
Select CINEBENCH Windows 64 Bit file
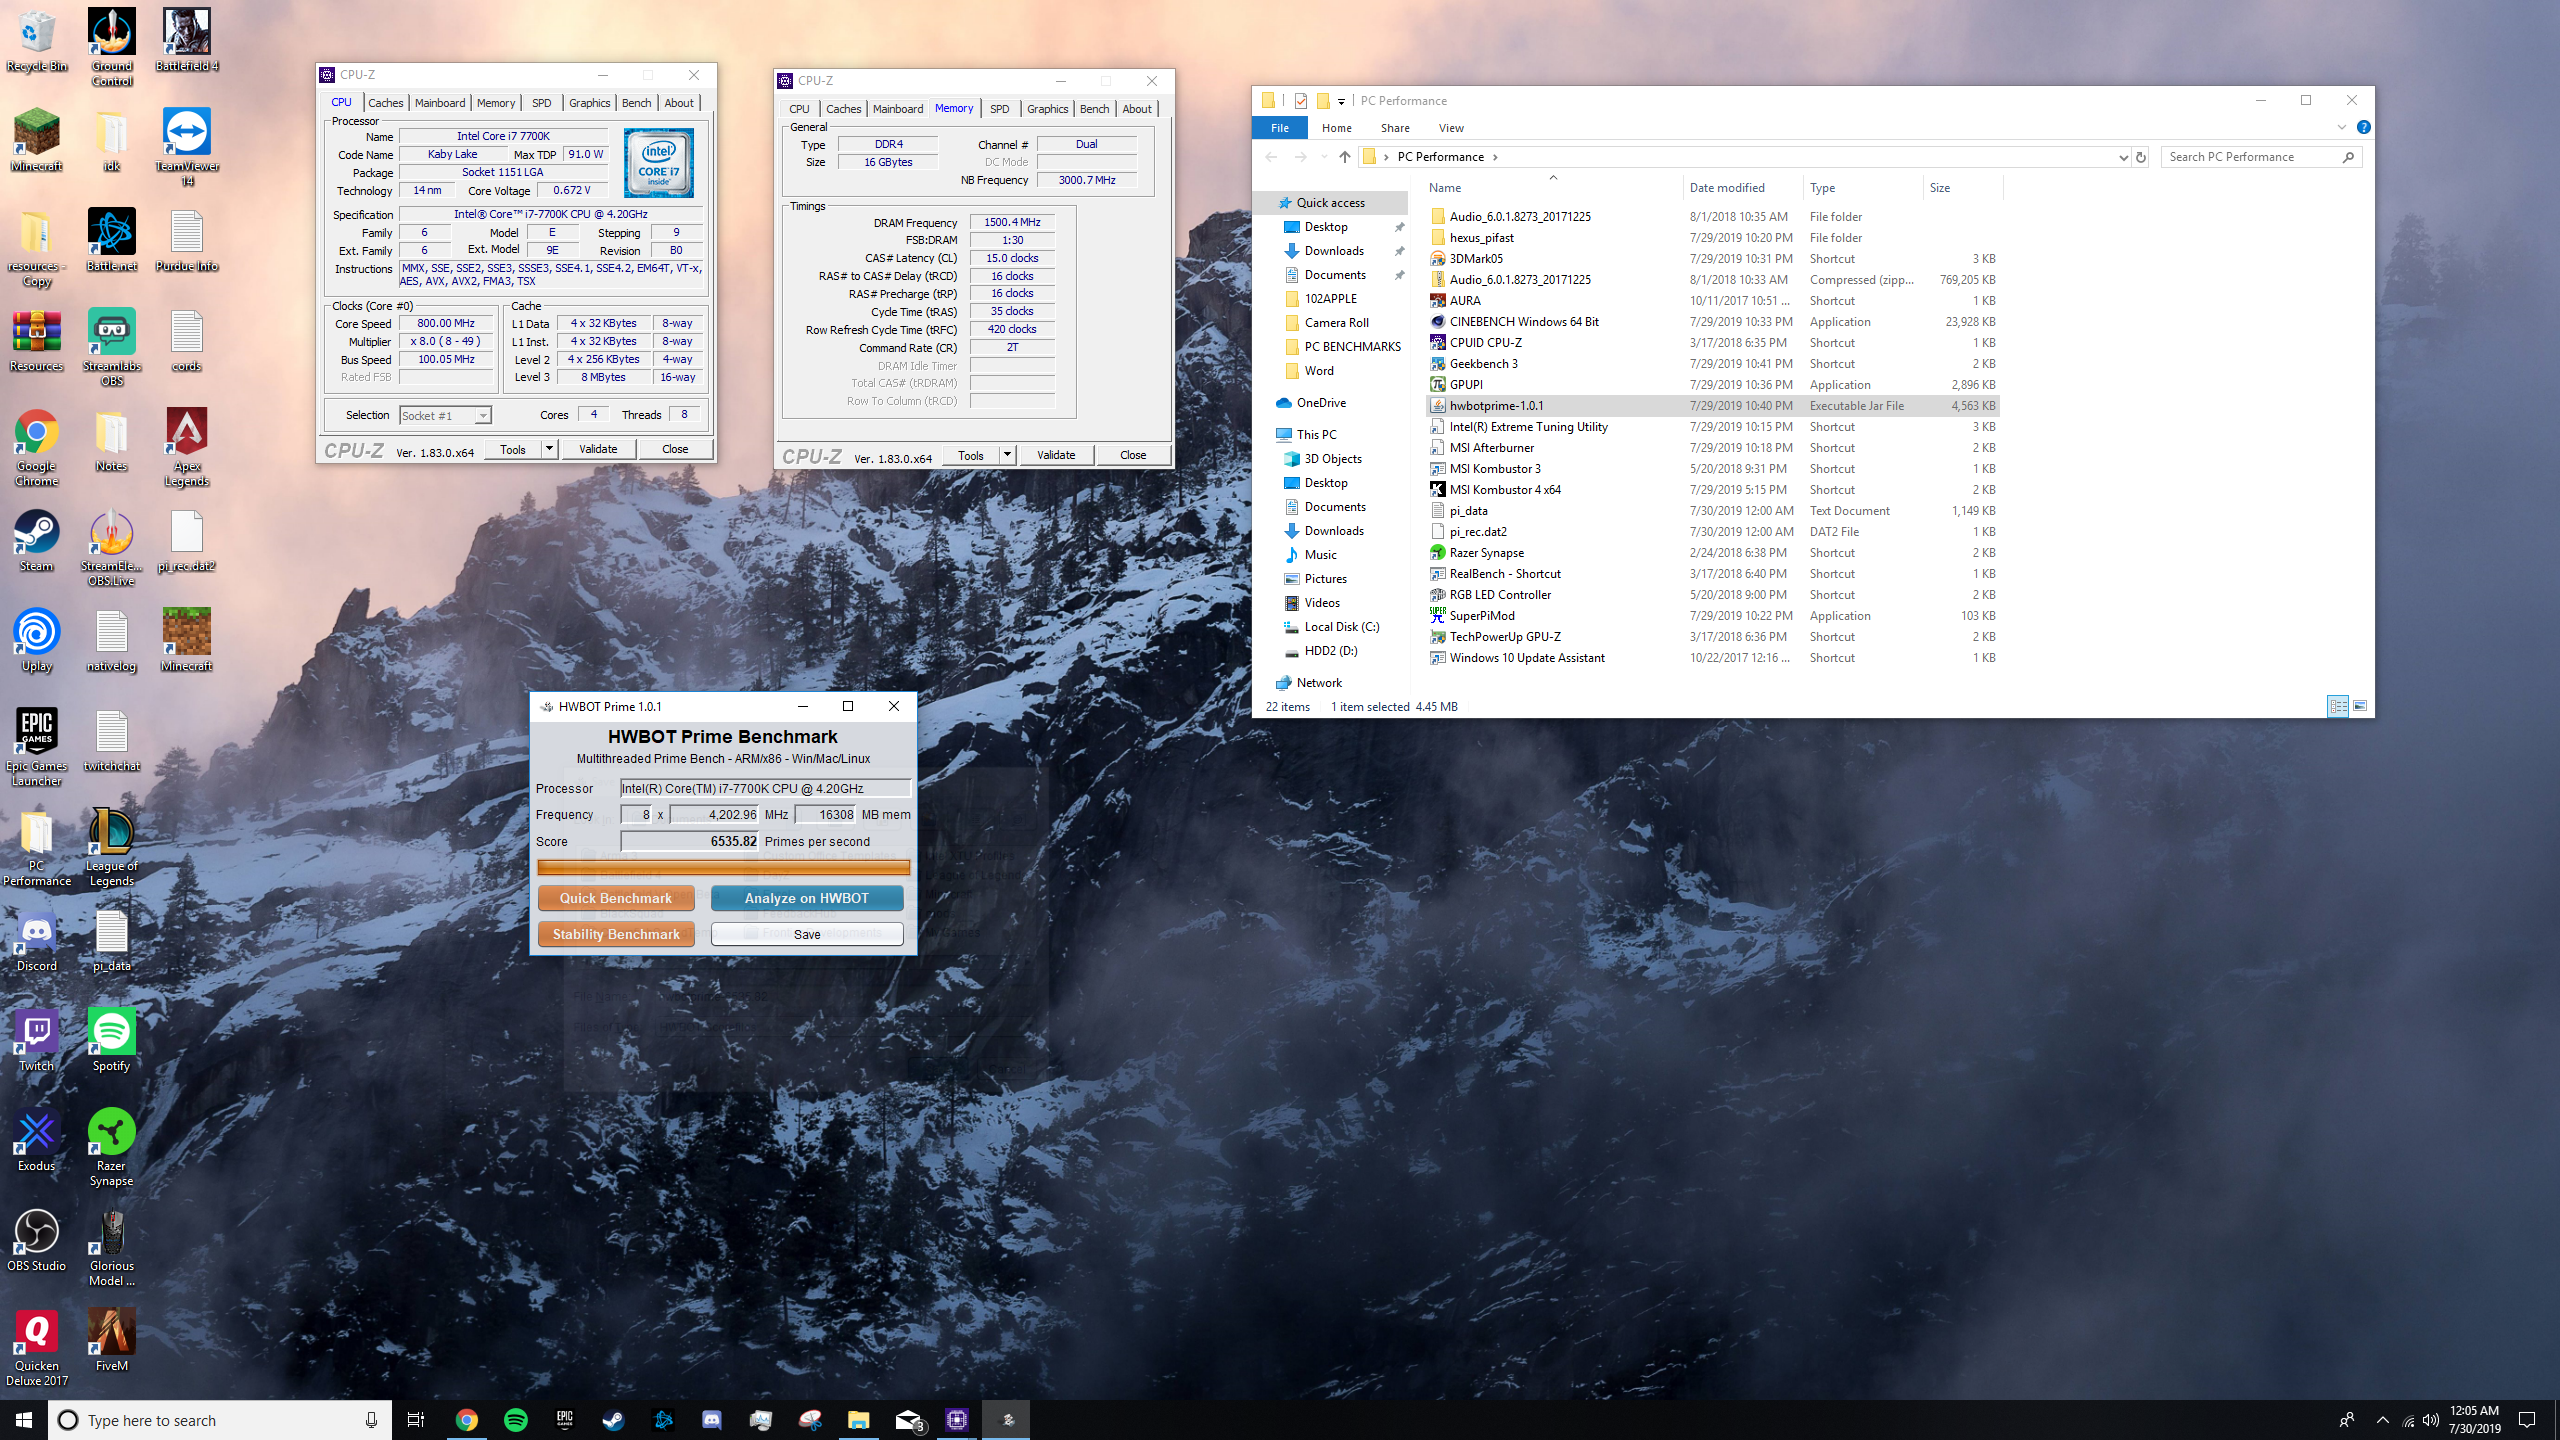click(1712, 322)
